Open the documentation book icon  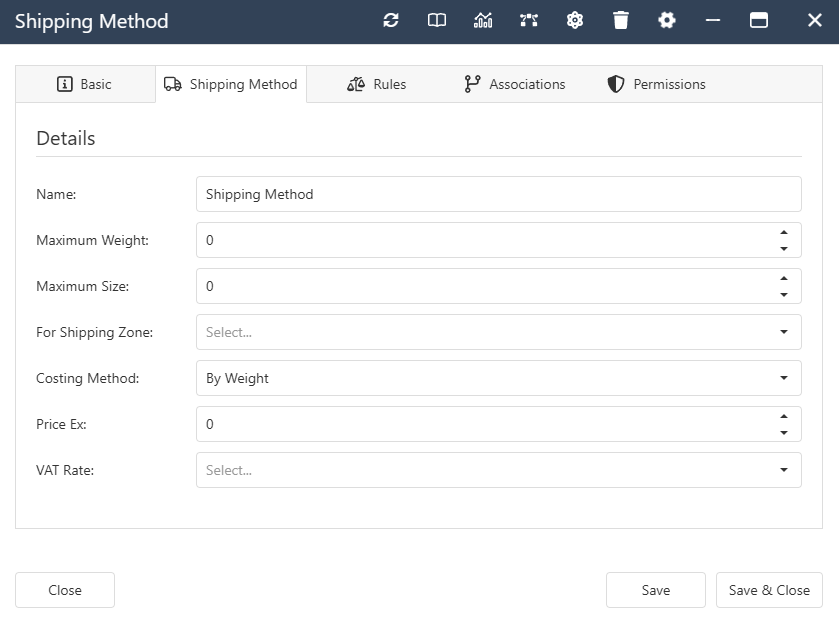[436, 20]
